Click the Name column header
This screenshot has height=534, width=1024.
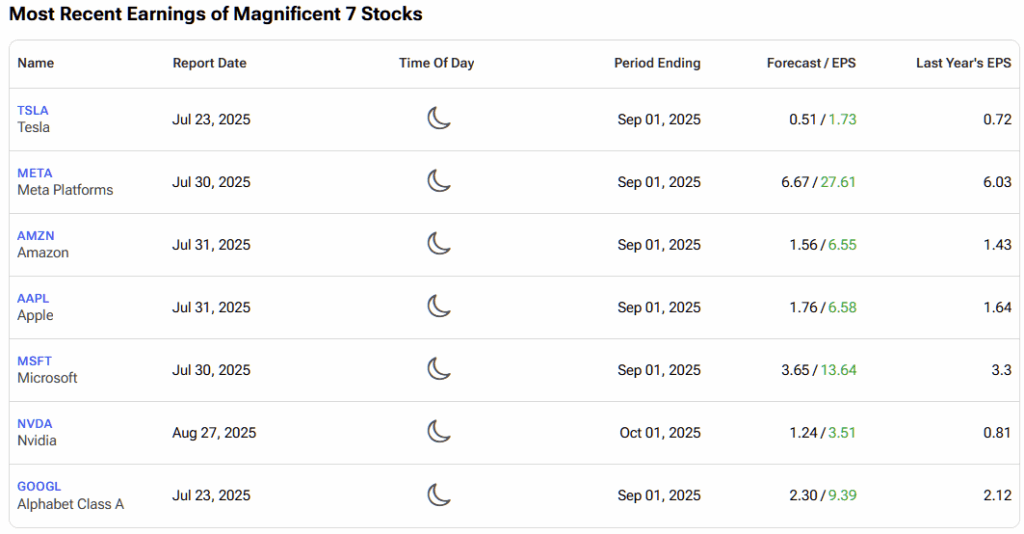(36, 63)
